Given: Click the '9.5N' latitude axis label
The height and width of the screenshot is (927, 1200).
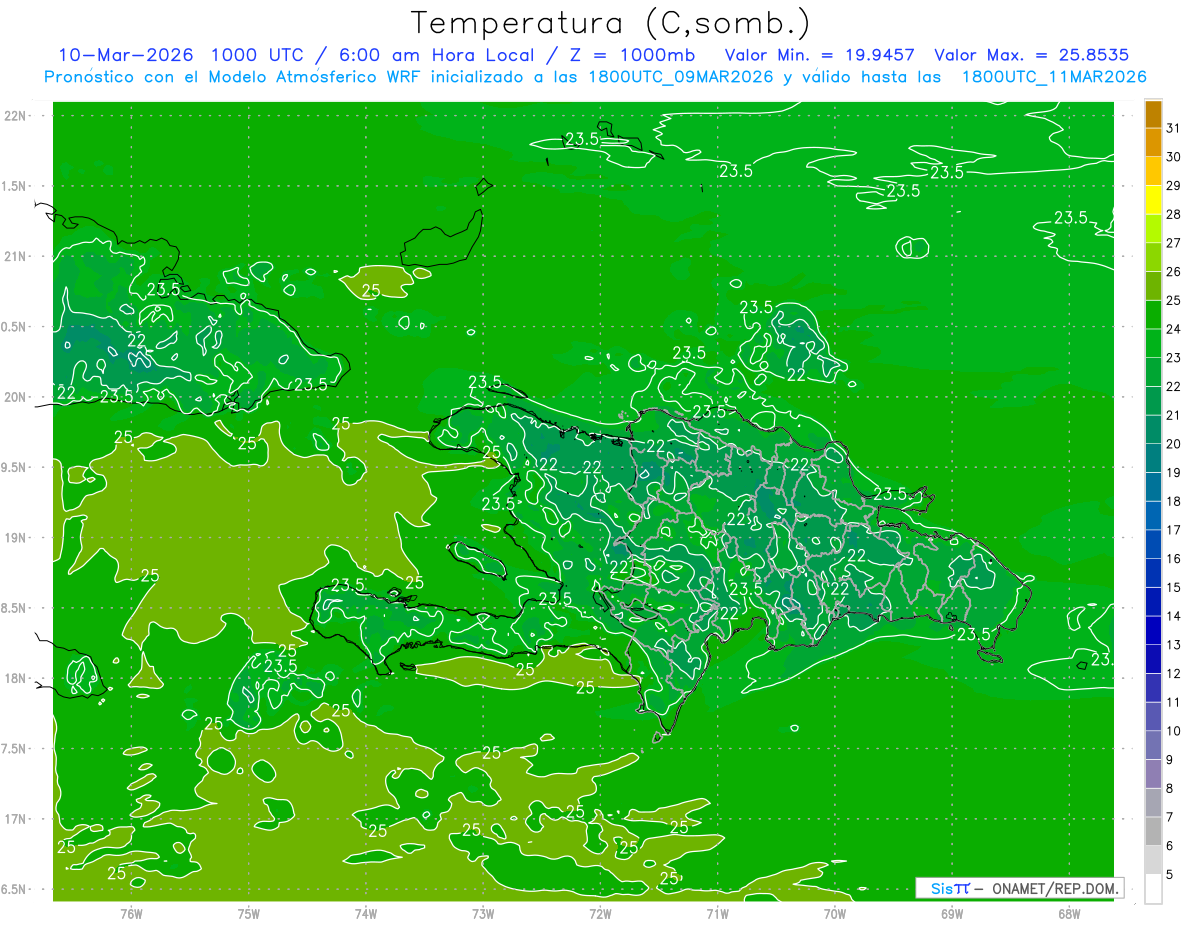Looking at the screenshot, I should (15, 468).
